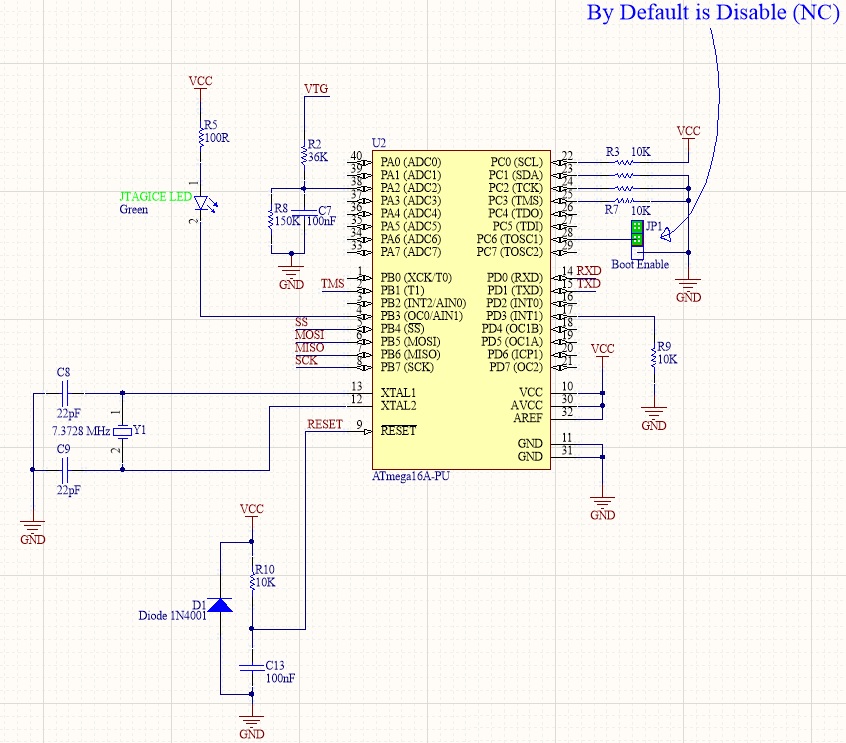Screen dimensions: 846x743
Task: Click the '150K' value text of R8
Action: [x=288, y=221]
